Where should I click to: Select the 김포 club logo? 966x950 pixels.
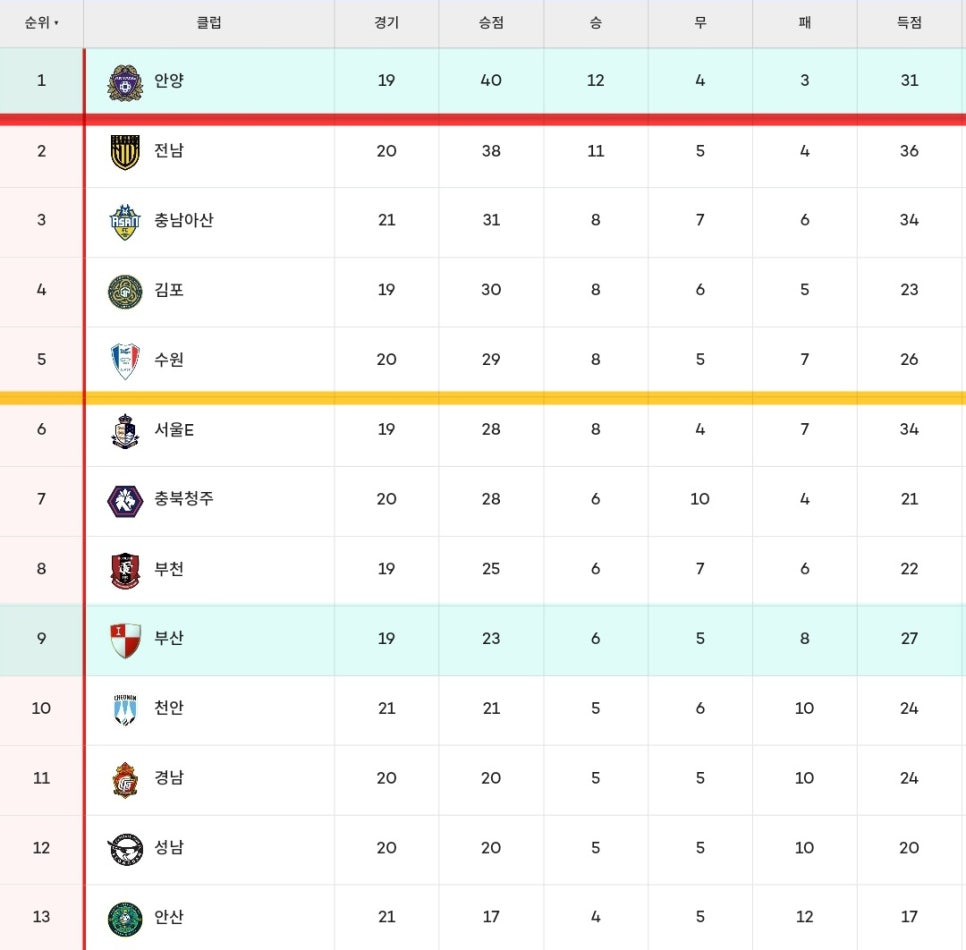[x=125, y=291]
